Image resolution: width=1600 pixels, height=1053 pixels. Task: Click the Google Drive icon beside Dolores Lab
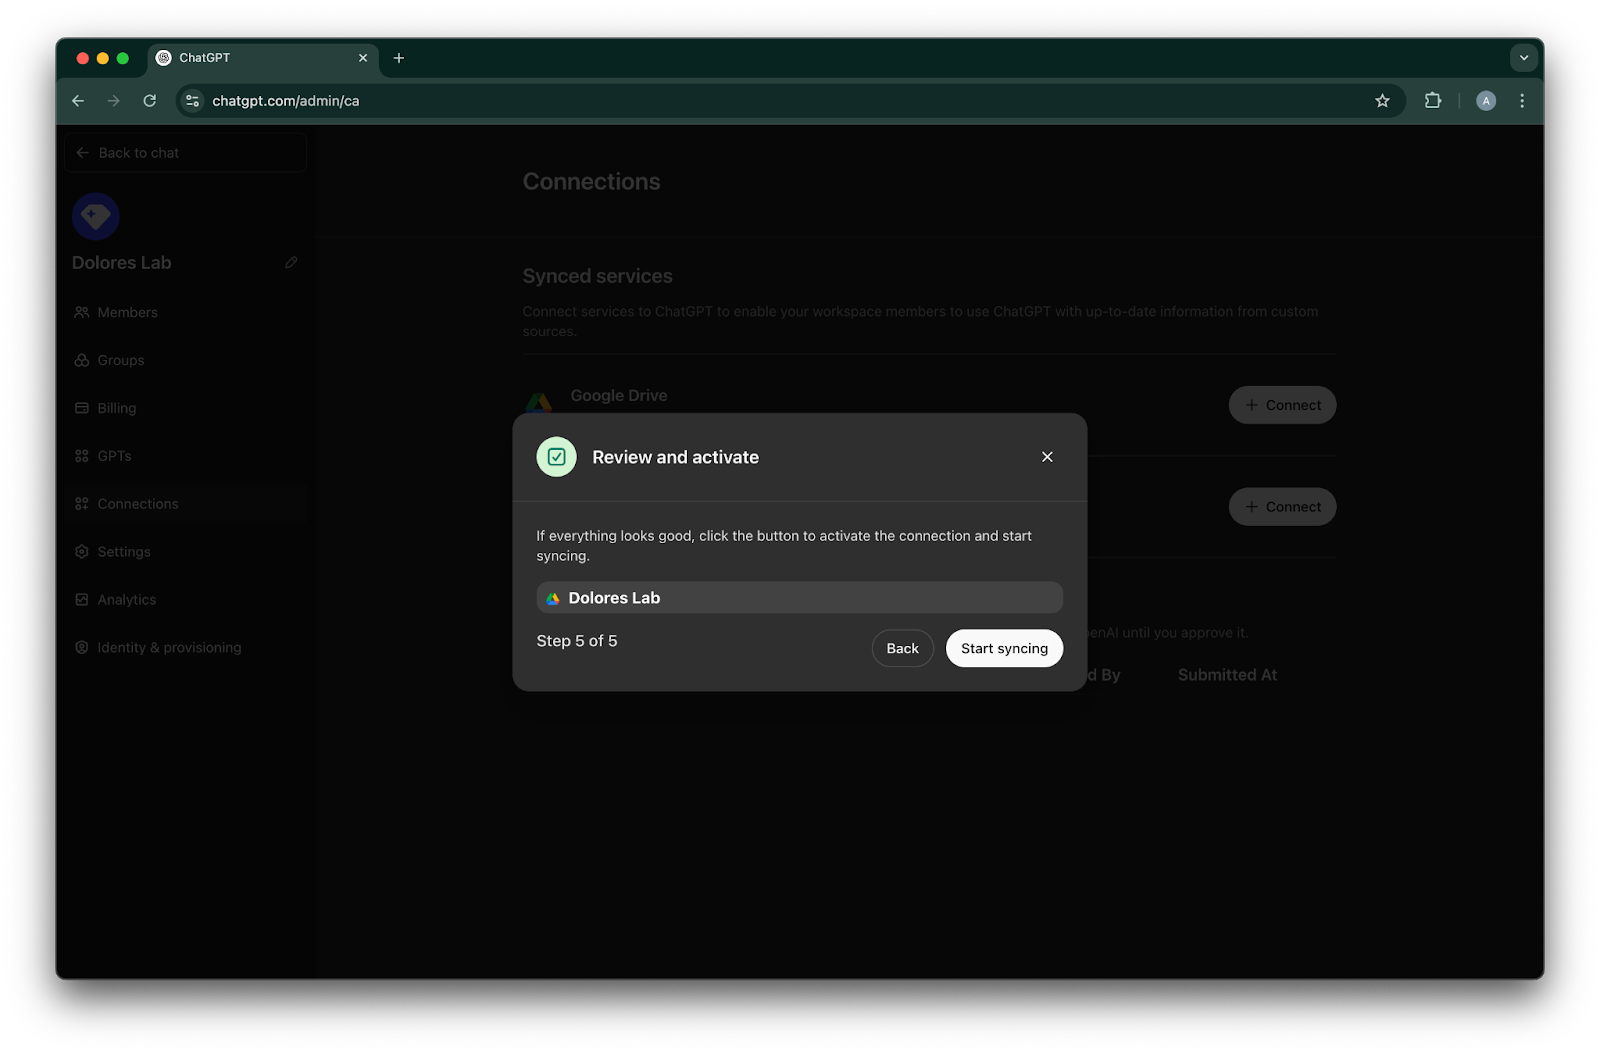click(x=553, y=598)
